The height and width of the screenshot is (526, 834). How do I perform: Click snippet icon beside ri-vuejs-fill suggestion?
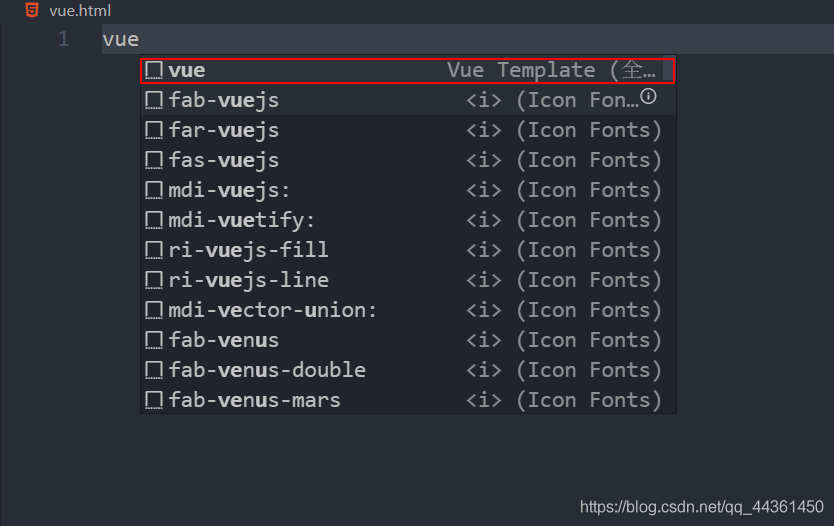click(x=154, y=250)
